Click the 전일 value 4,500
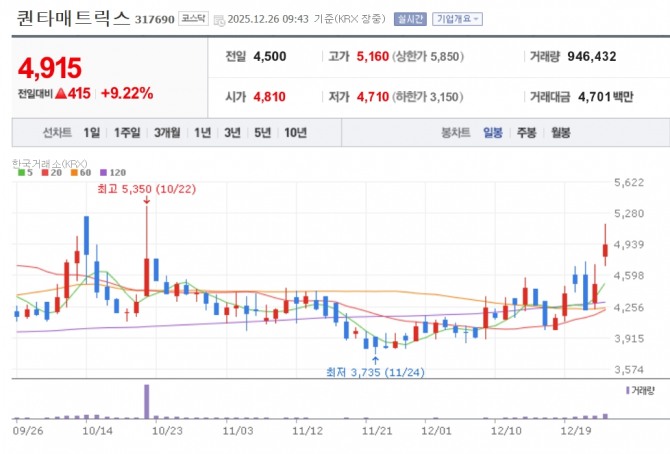This screenshot has width=670, height=454. (270, 56)
